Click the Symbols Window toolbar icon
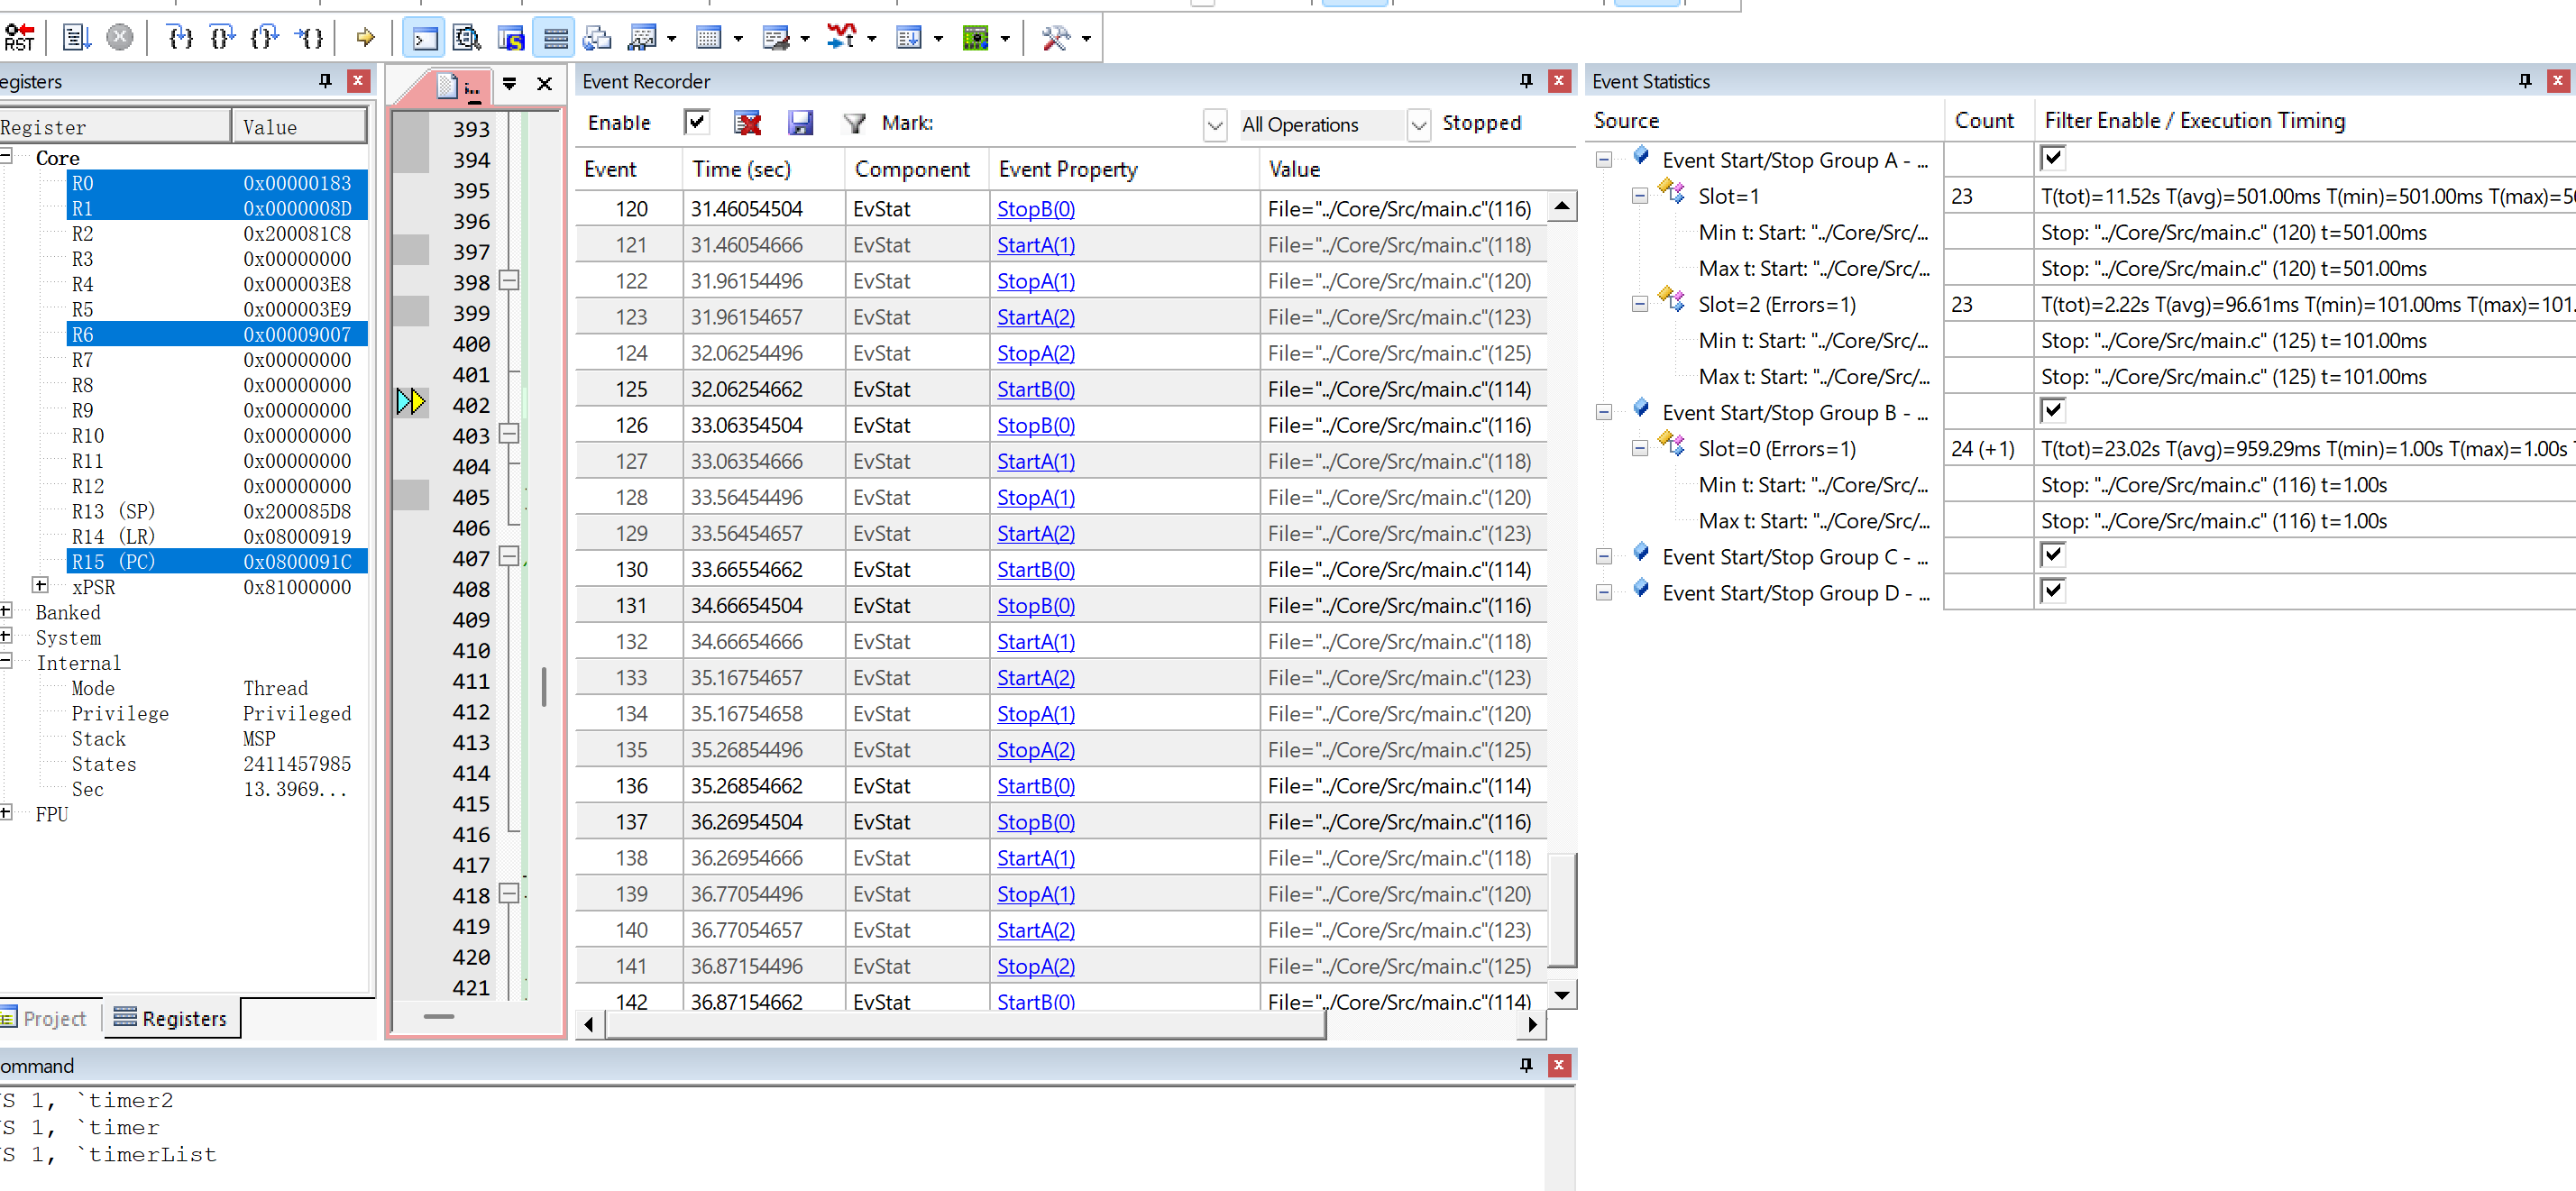The image size is (2576, 1191). 511,38
